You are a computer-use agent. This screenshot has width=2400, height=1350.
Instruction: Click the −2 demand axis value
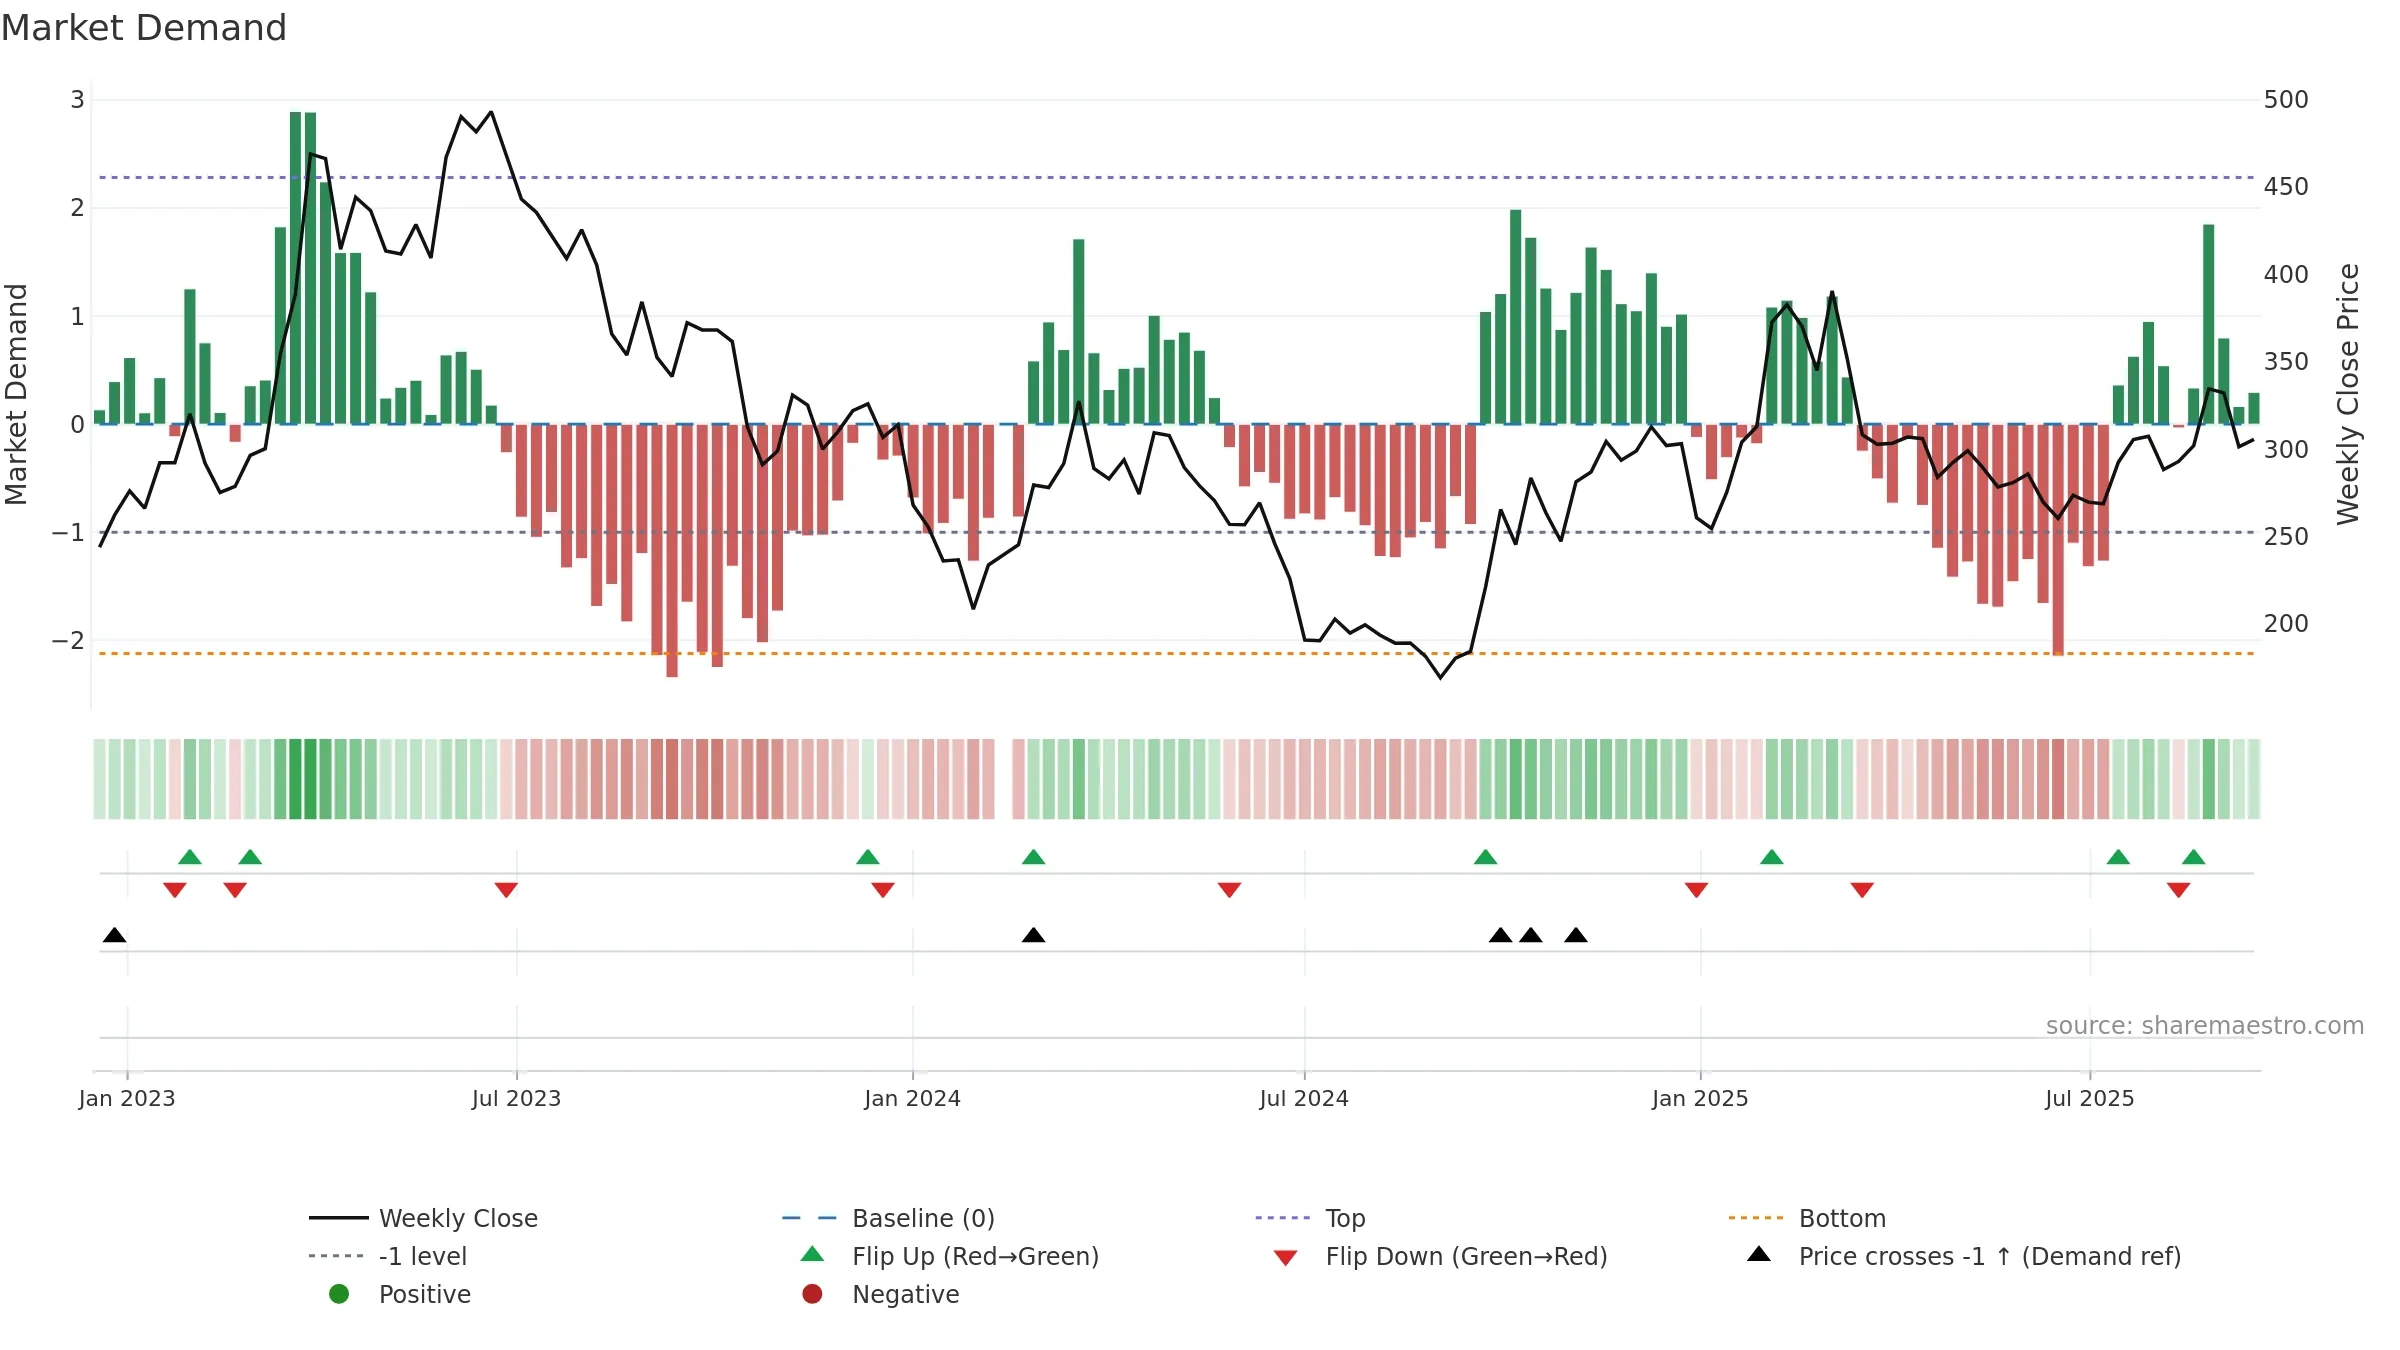coord(68,641)
